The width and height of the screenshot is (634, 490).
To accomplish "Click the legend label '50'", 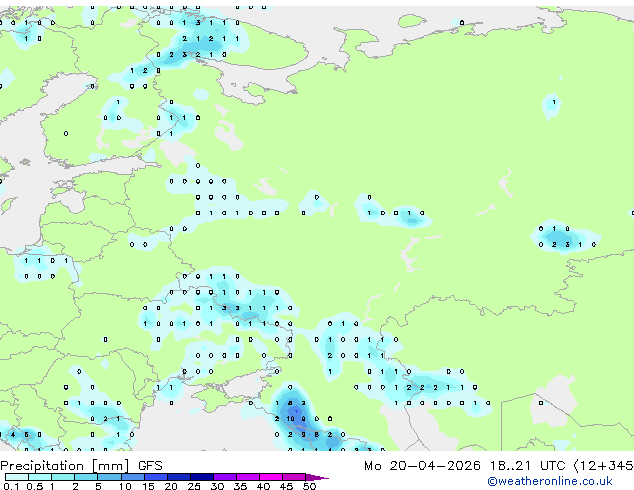I will tap(309, 486).
